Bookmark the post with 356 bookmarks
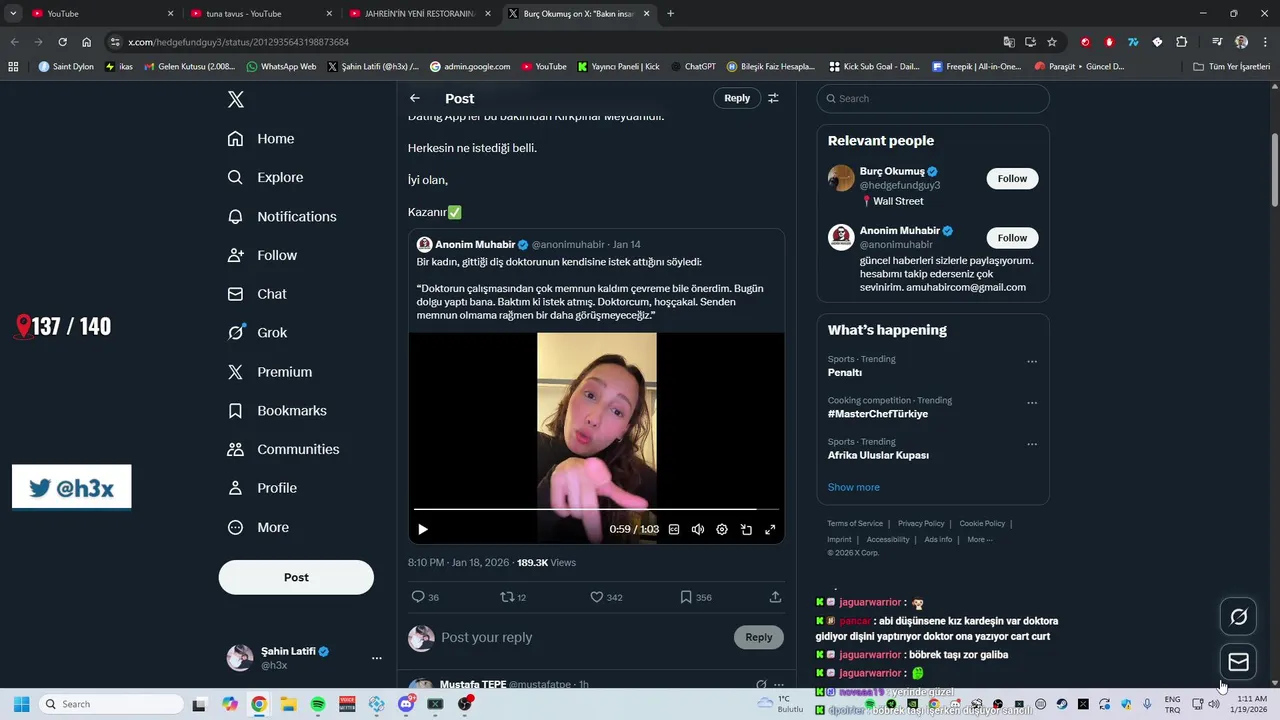This screenshot has width=1280, height=720. tap(696, 597)
